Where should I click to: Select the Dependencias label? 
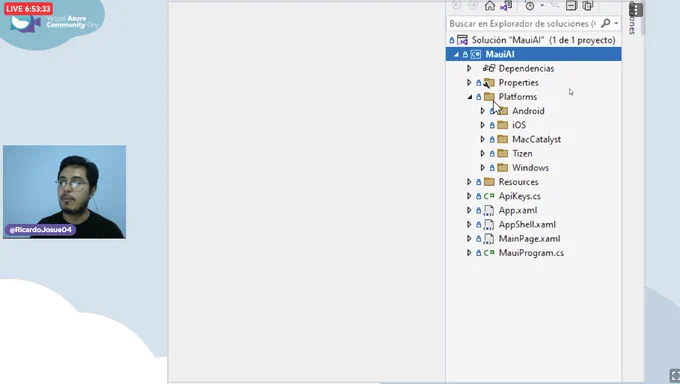tap(526, 69)
